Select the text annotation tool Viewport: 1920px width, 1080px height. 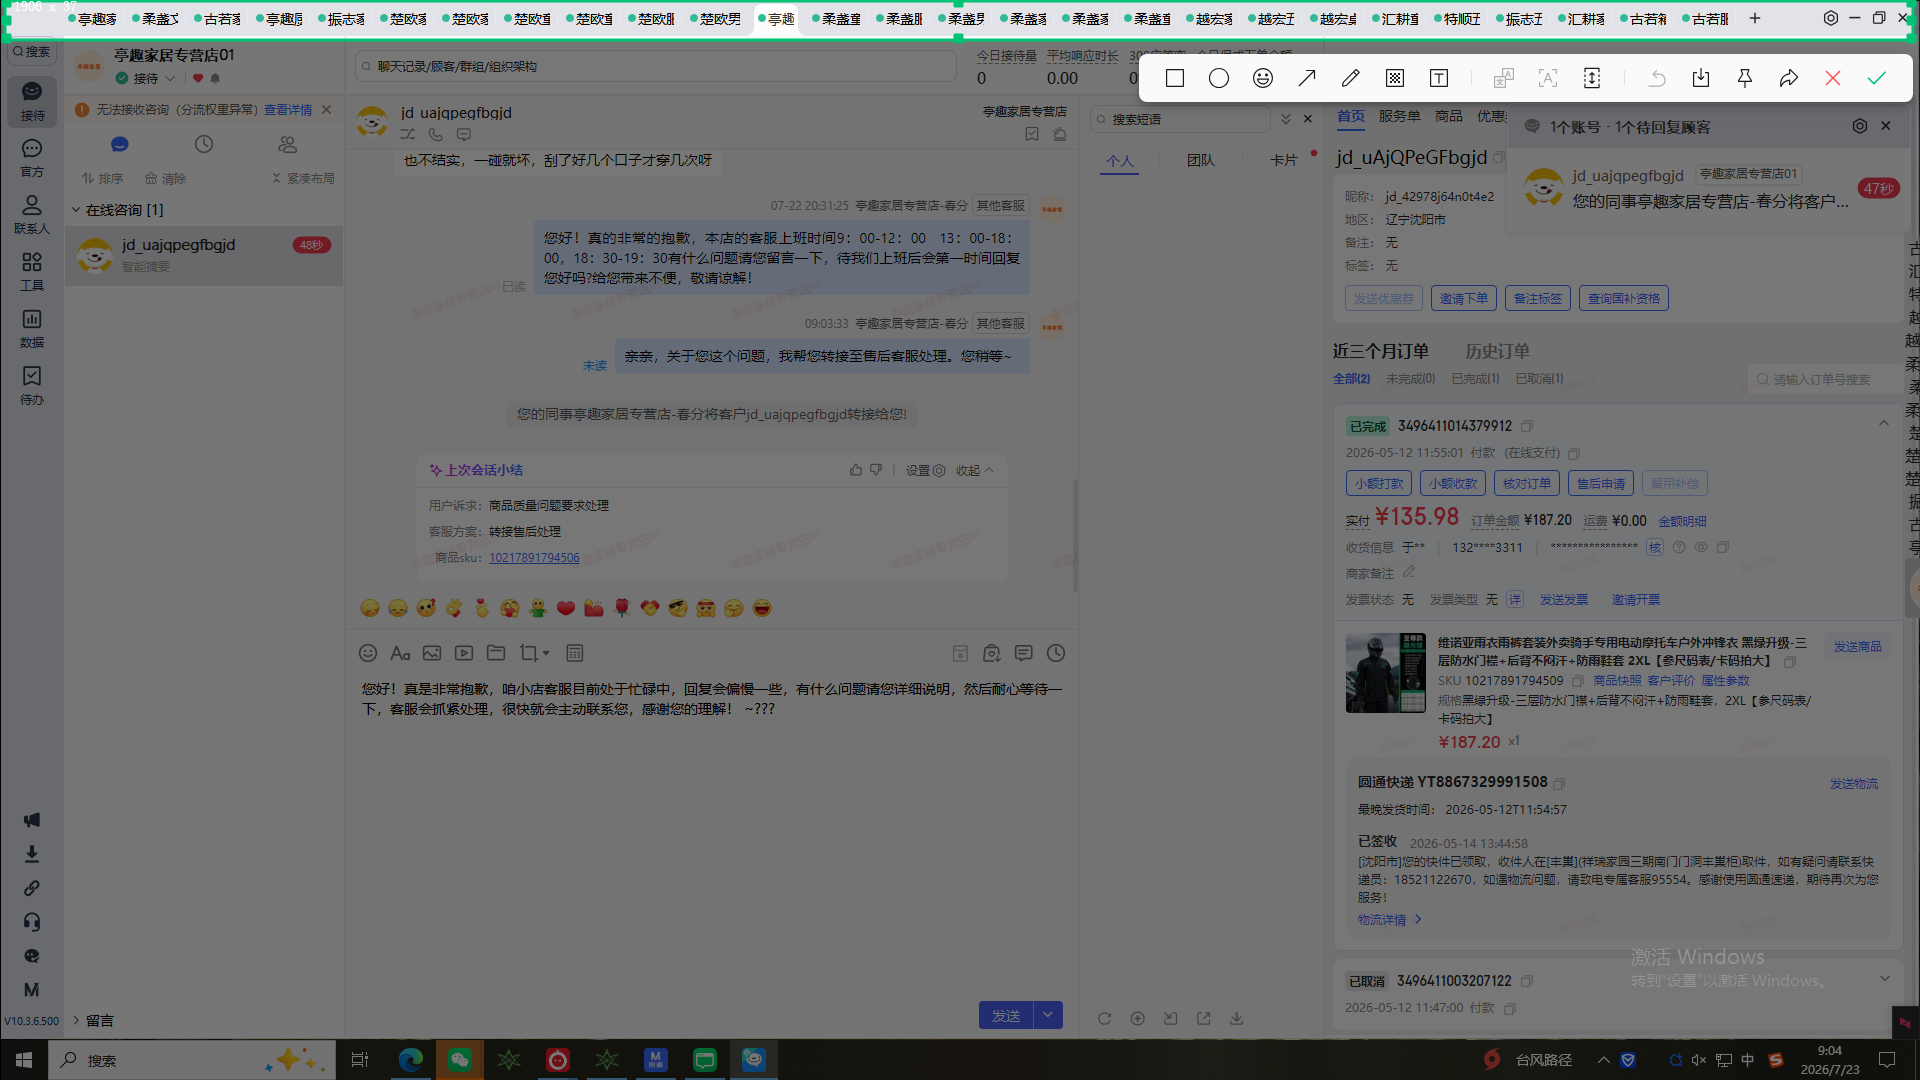click(x=1439, y=78)
